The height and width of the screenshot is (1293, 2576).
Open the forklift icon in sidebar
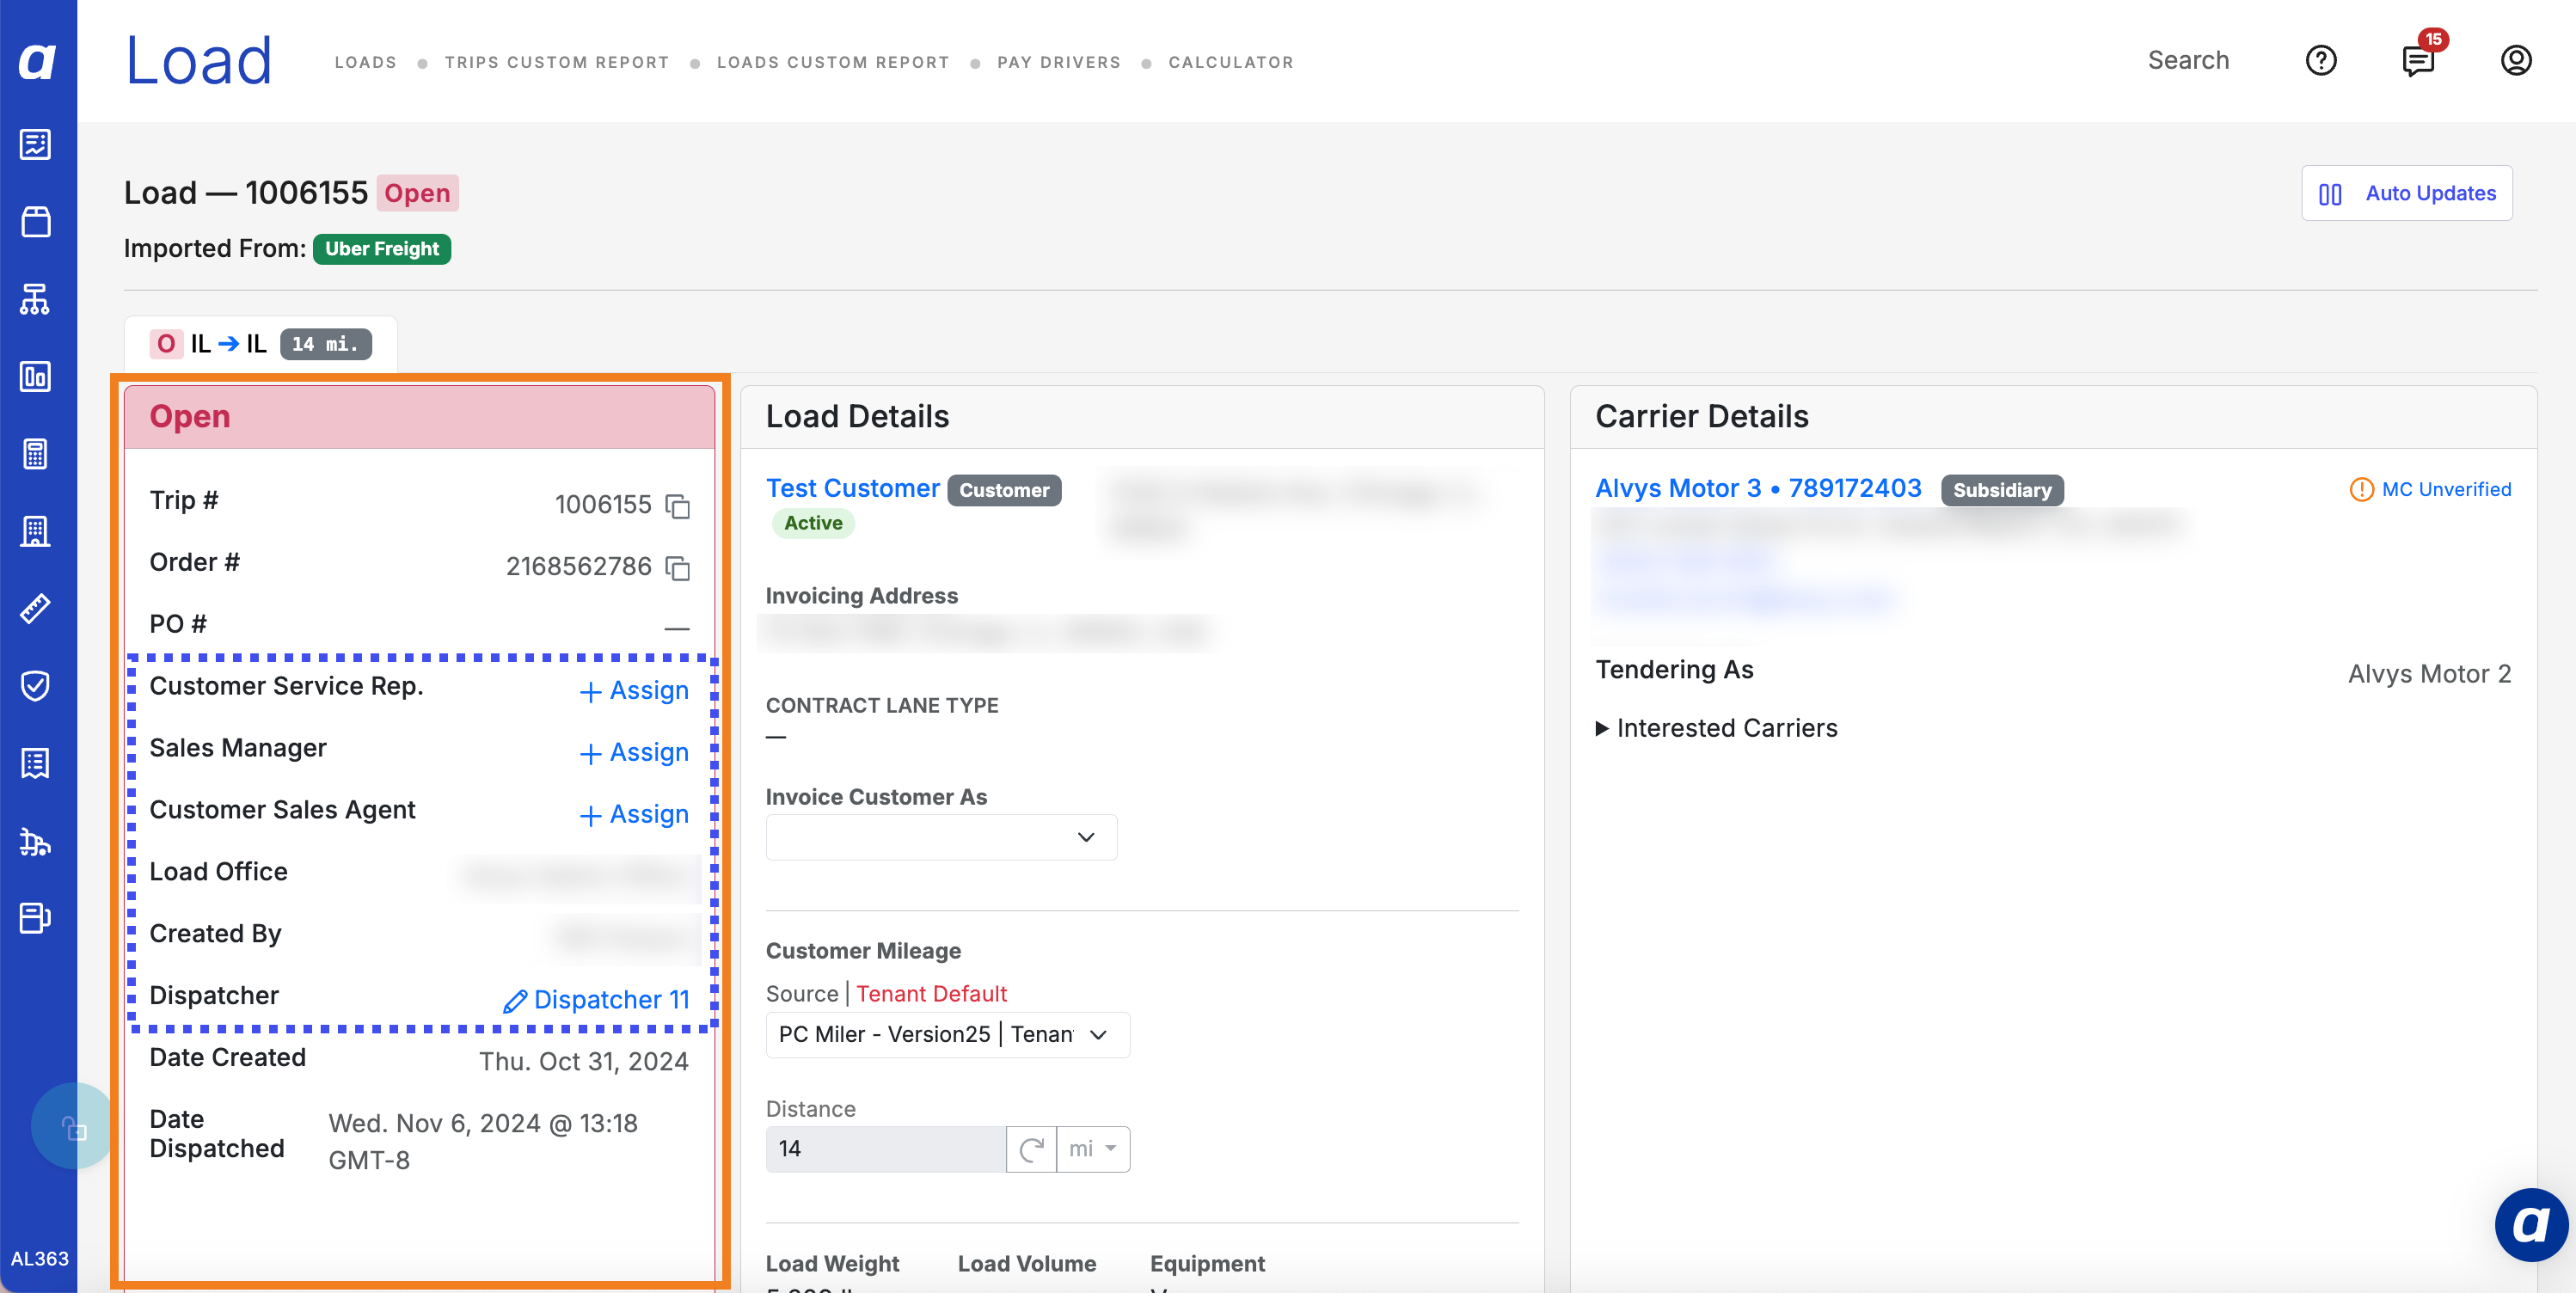pyautogui.click(x=36, y=841)
